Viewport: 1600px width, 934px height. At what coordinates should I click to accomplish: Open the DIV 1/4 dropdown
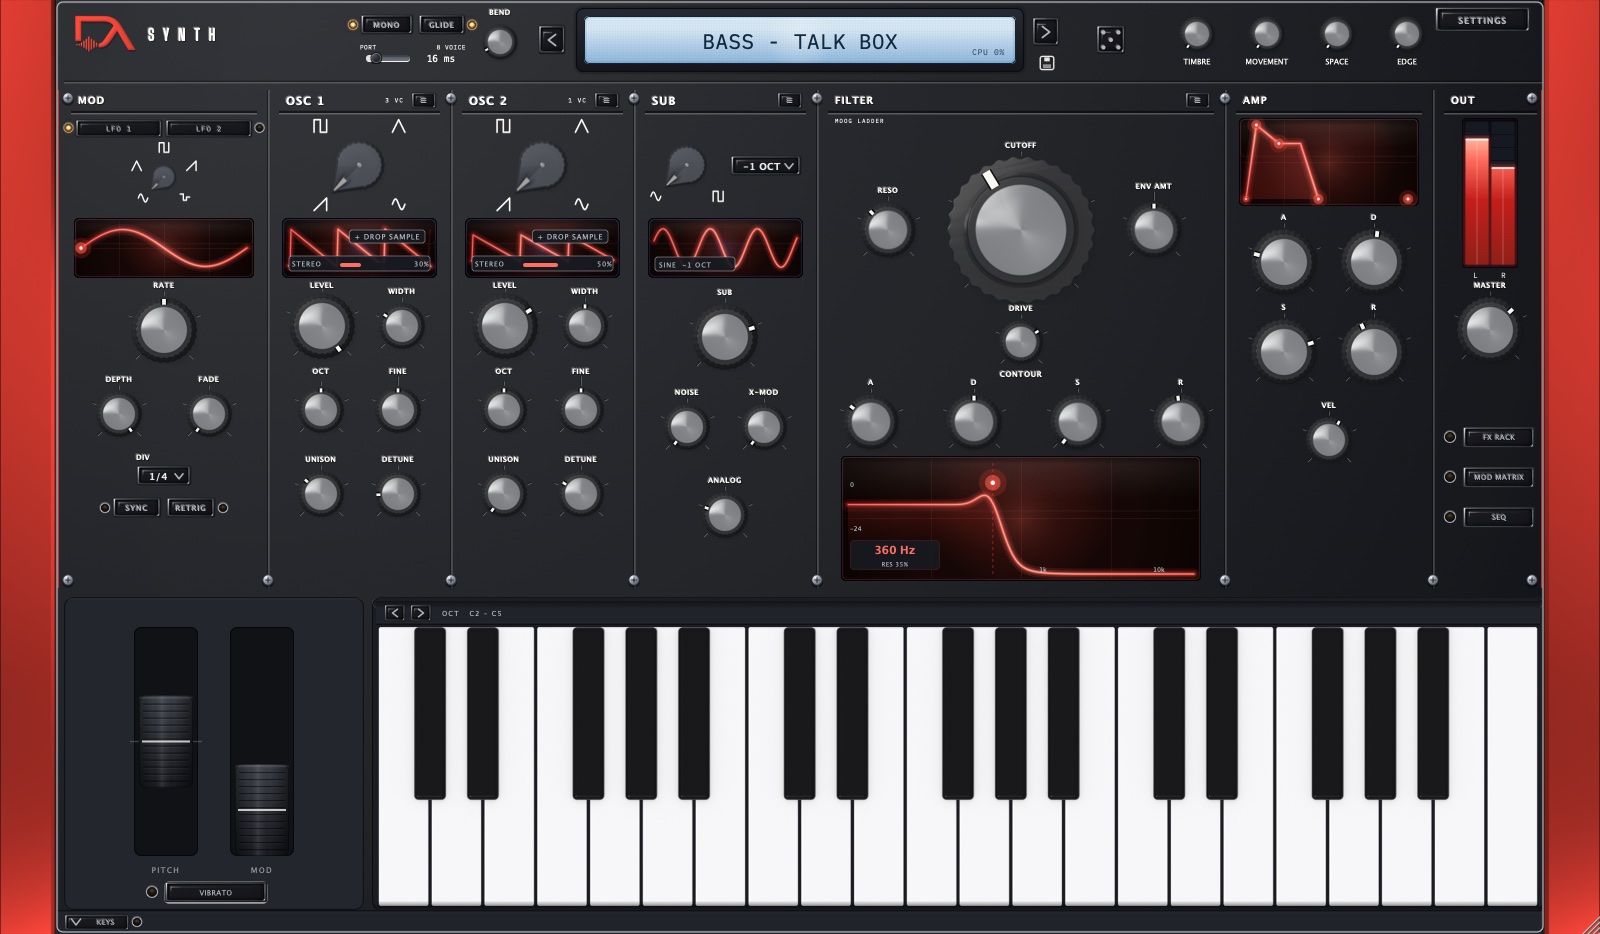[163, 476]
